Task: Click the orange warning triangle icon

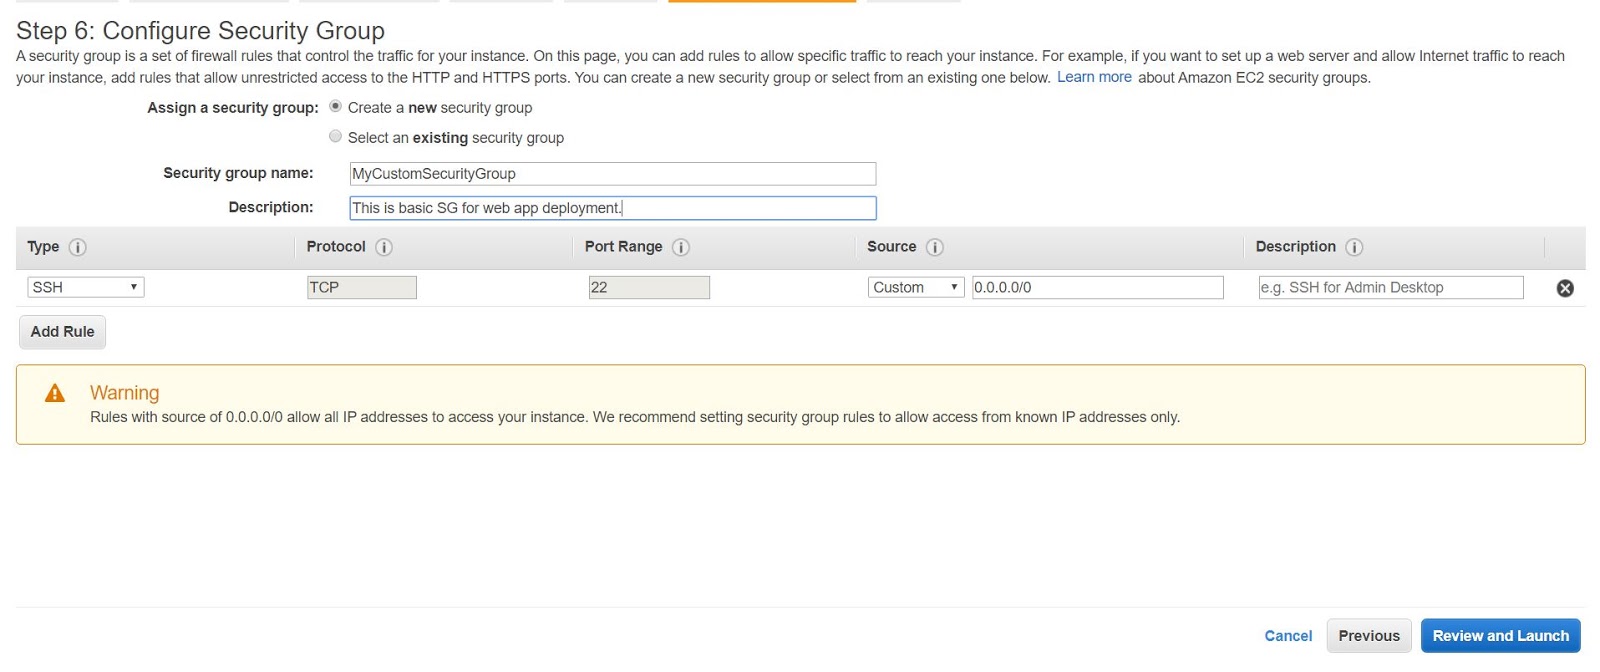Action: point(55,393)
